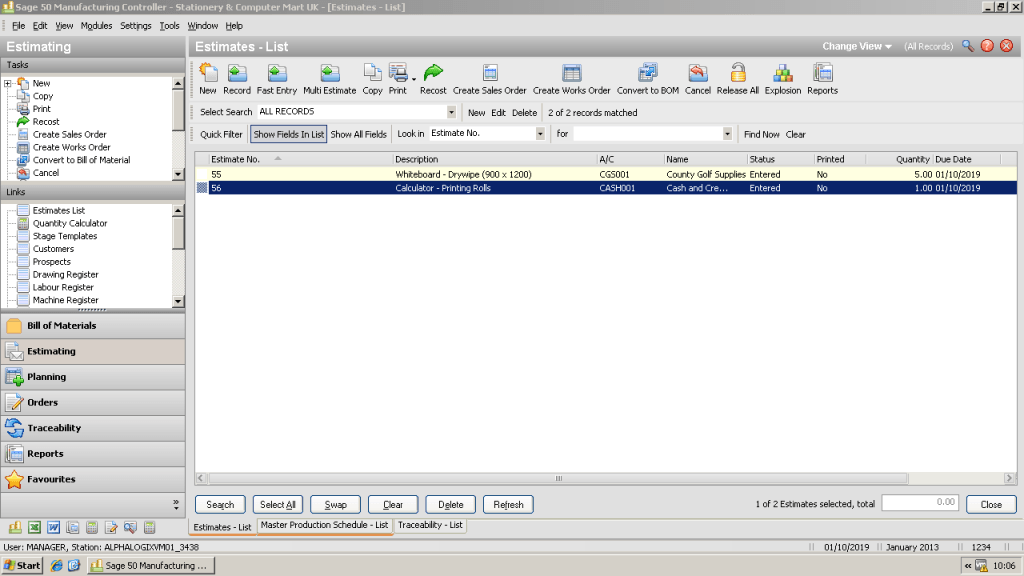Open the Record toolbar icon
This screenshot has height=576, width=1024.
click(236, 80)
